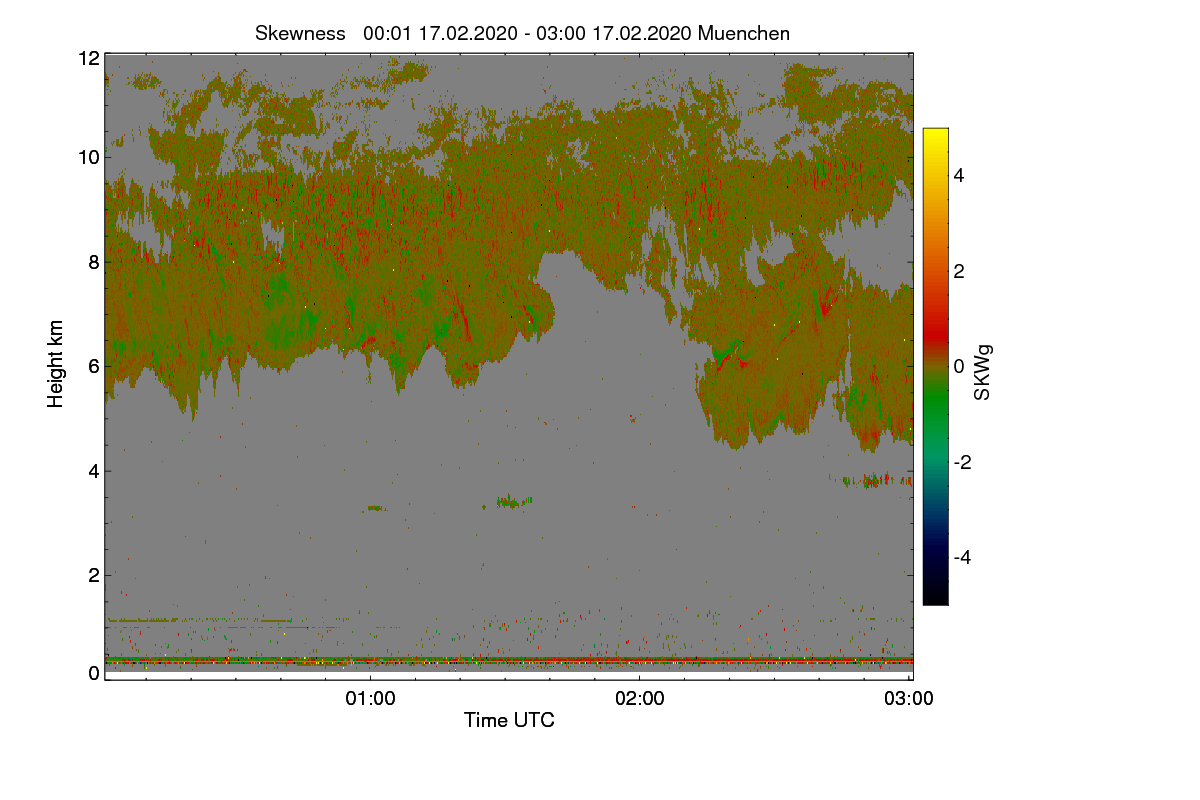
Task: Click the "SKWg" colorbar label
Action: 982,372
